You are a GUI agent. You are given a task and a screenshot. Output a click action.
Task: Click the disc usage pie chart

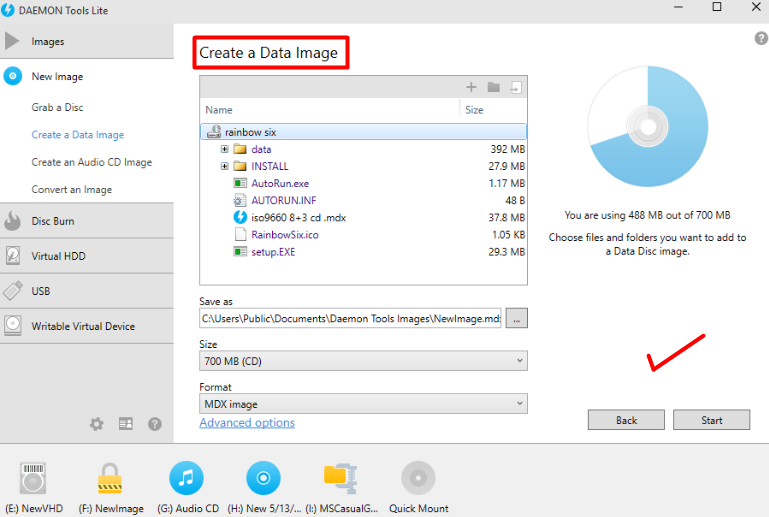[x=647, y=127]
